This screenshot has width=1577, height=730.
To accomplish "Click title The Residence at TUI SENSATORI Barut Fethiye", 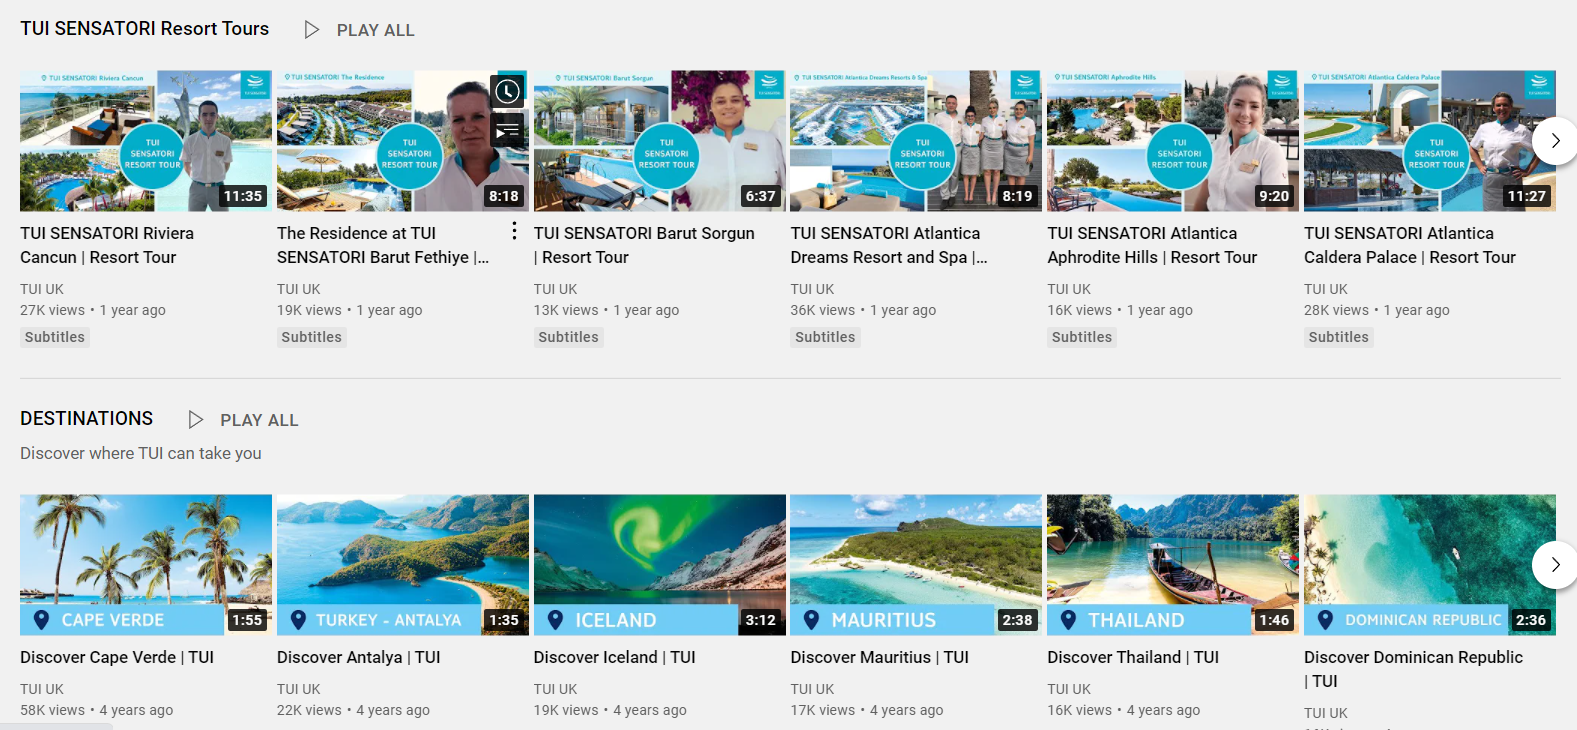I will (x=383, y=245).
